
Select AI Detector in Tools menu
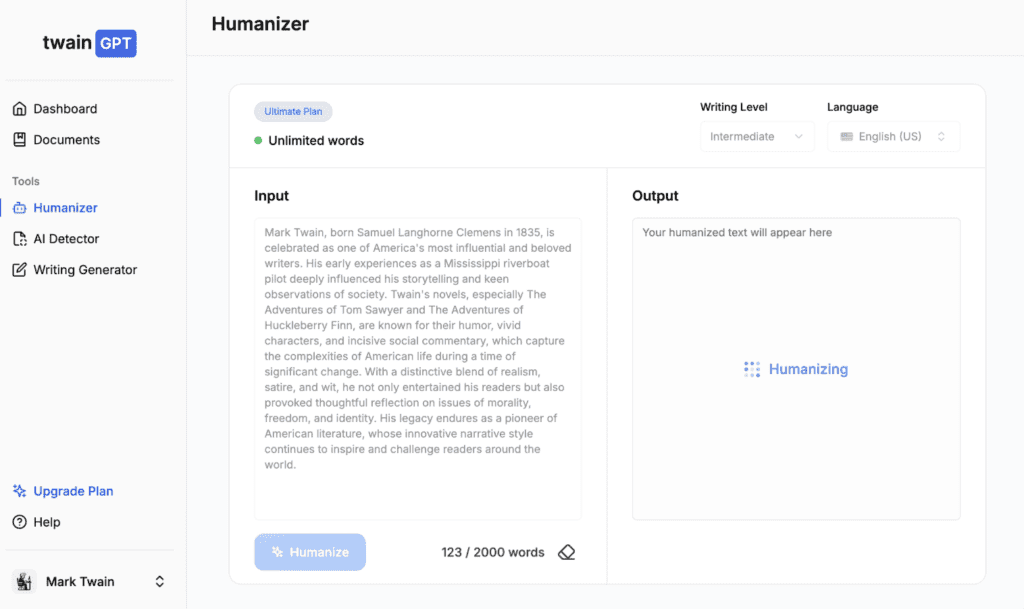pos(66,239)
